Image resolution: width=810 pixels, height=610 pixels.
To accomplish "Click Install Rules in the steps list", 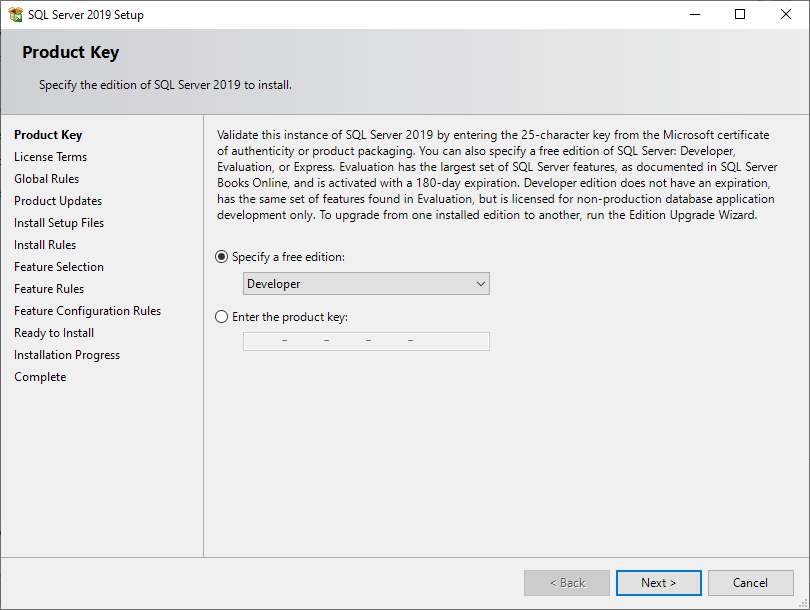I will [x=45, y=245].
